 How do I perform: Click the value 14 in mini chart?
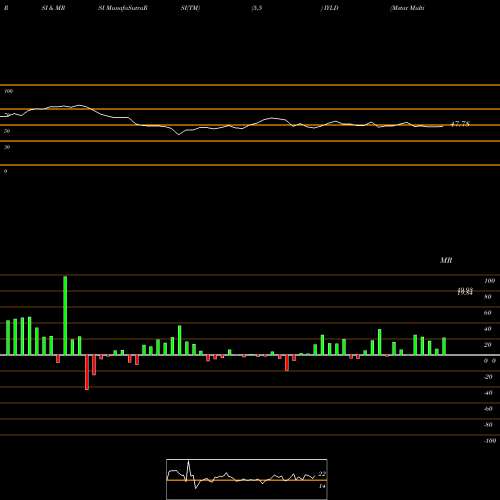pyautogui.click(x=322, y=486)
